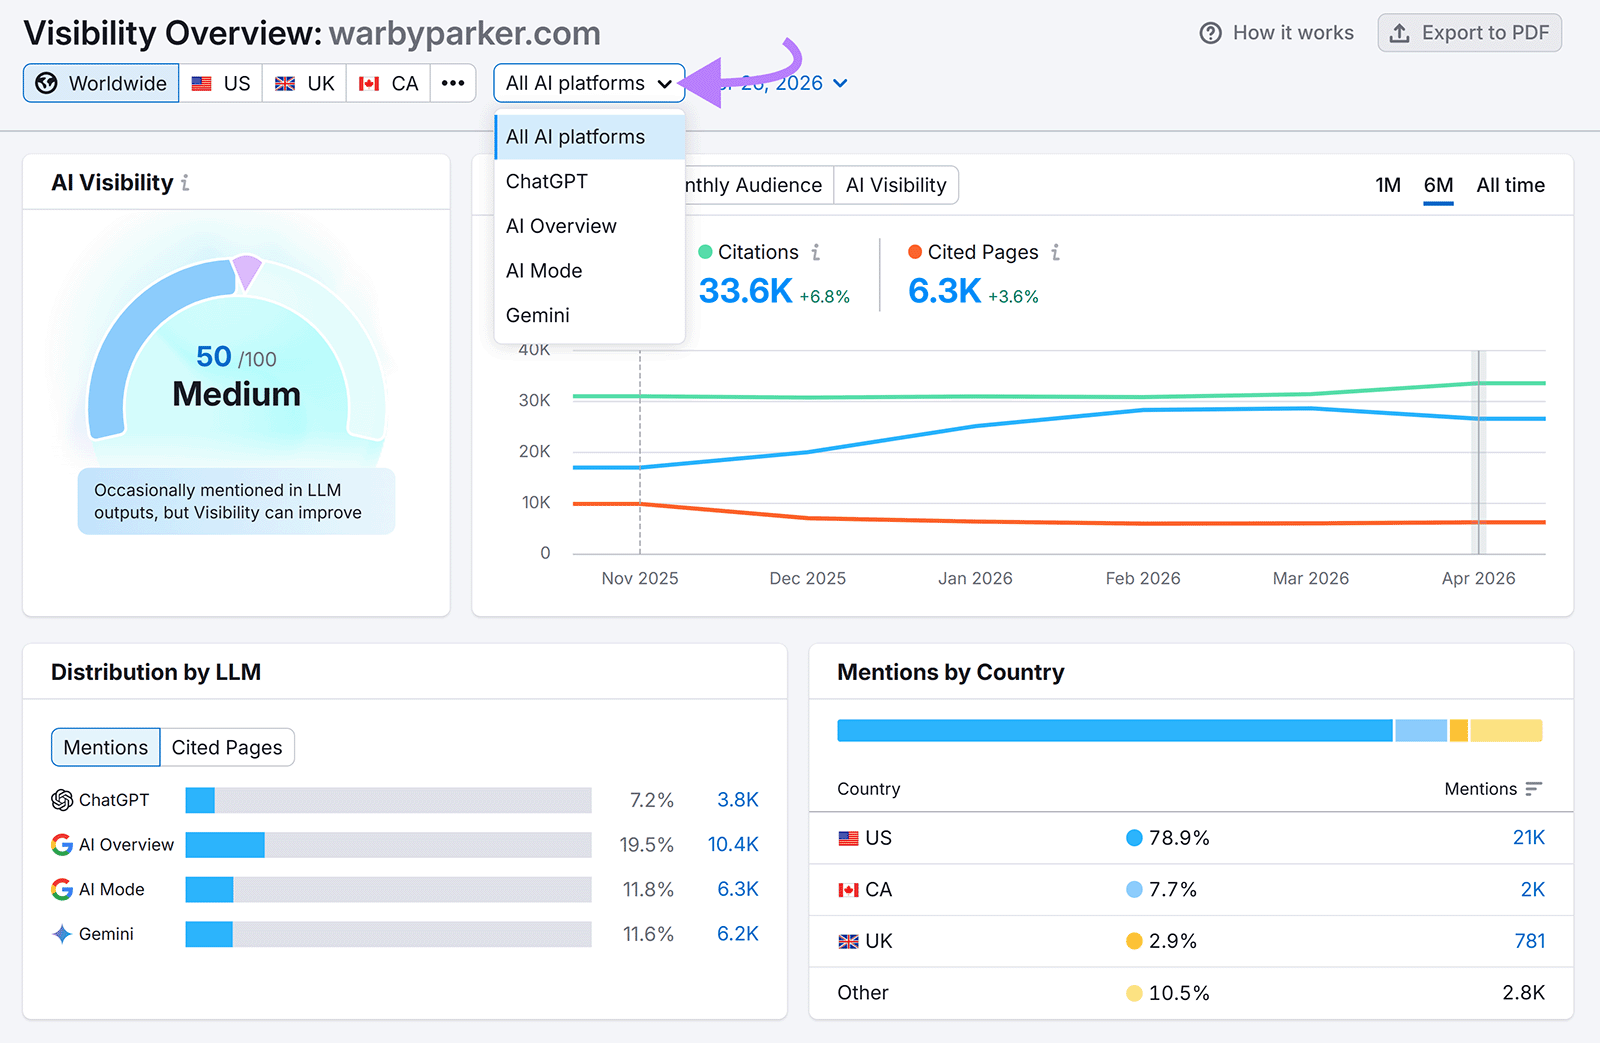Select the 6M time range
1600x1043 pixels.
tap(1438, 186)
